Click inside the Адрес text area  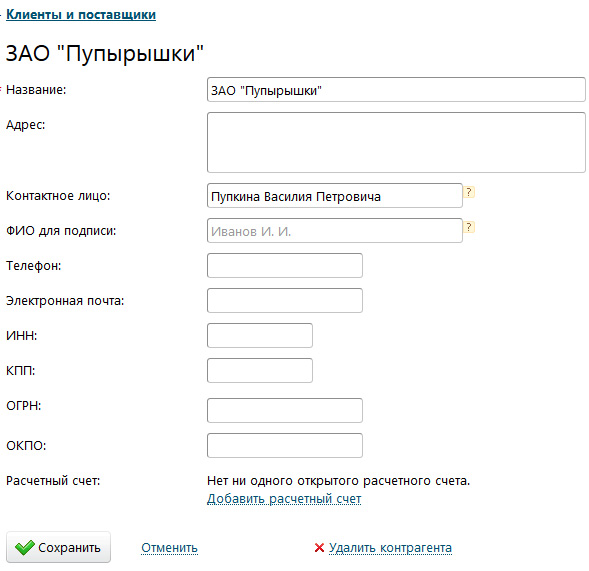click(396, 142)
